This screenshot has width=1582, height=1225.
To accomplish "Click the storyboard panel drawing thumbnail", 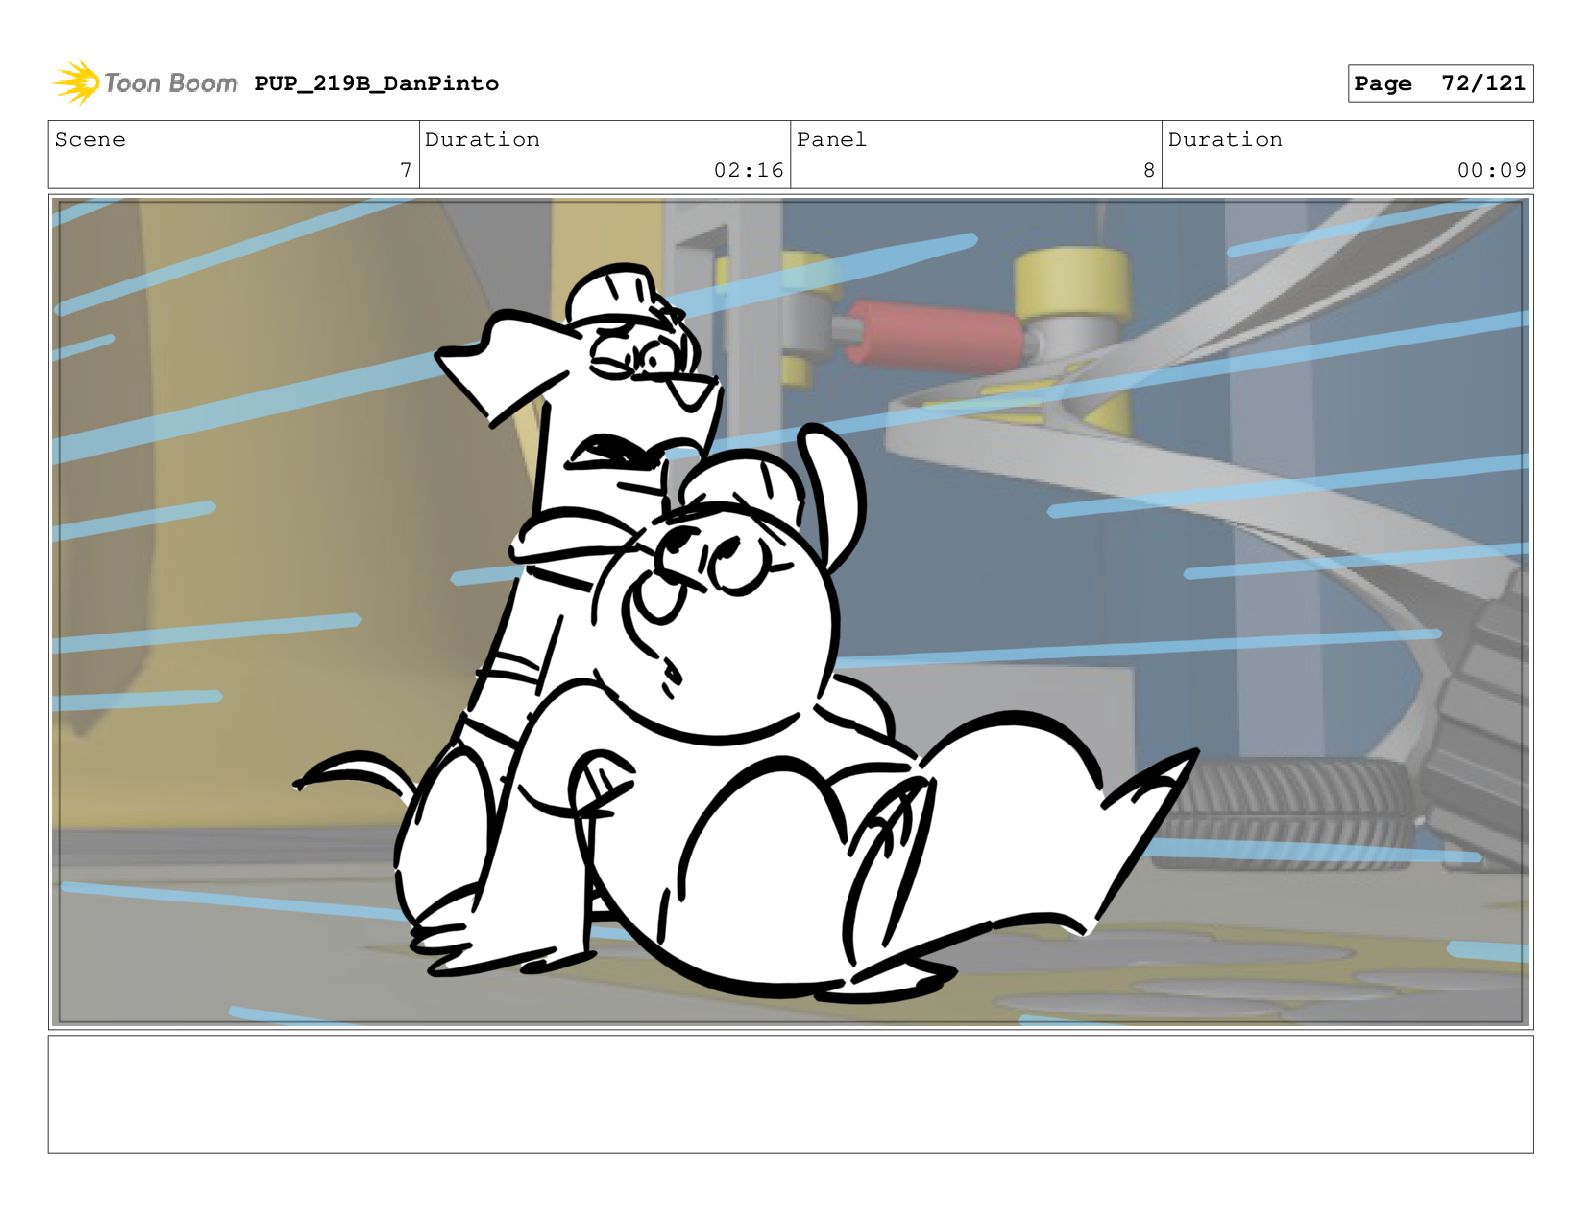I will click(x=790, y=612).
